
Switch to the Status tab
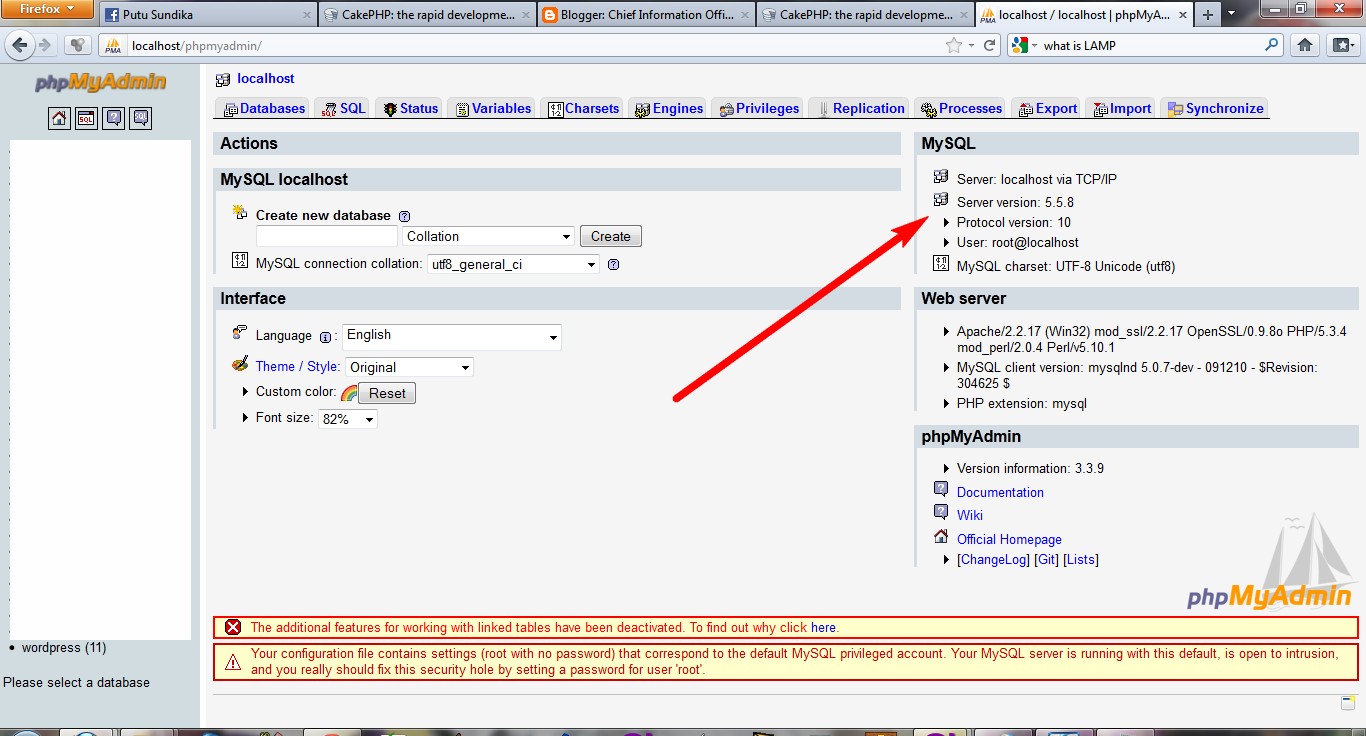pos(409,108)
